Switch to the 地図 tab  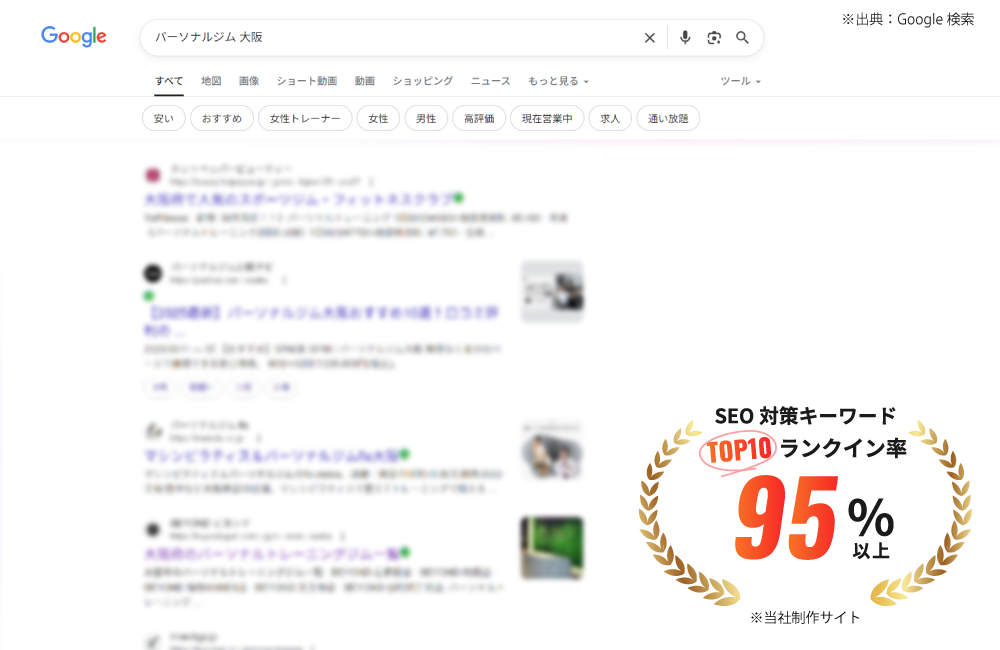pos(211,81)
